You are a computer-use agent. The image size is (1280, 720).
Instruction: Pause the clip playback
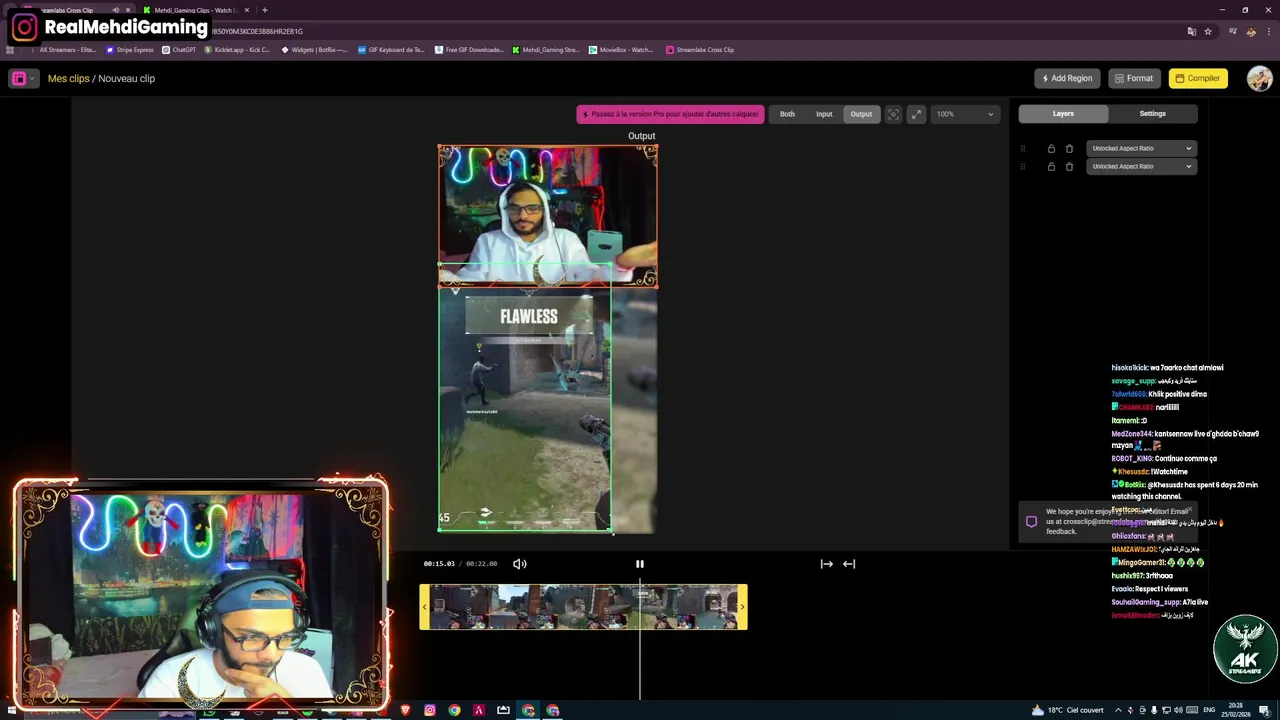(x=640, y=564)
